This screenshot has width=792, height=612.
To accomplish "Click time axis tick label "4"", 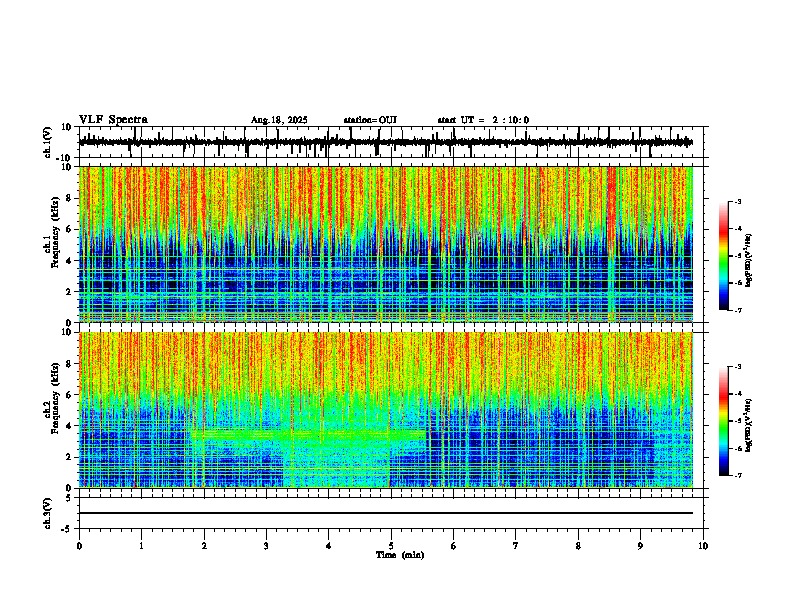I will [328, 546].
